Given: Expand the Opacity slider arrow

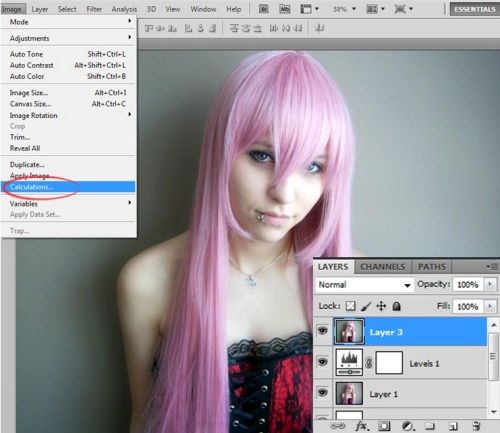Looking at the screenshot, I should pyautogui.click(x=490, y=284).
